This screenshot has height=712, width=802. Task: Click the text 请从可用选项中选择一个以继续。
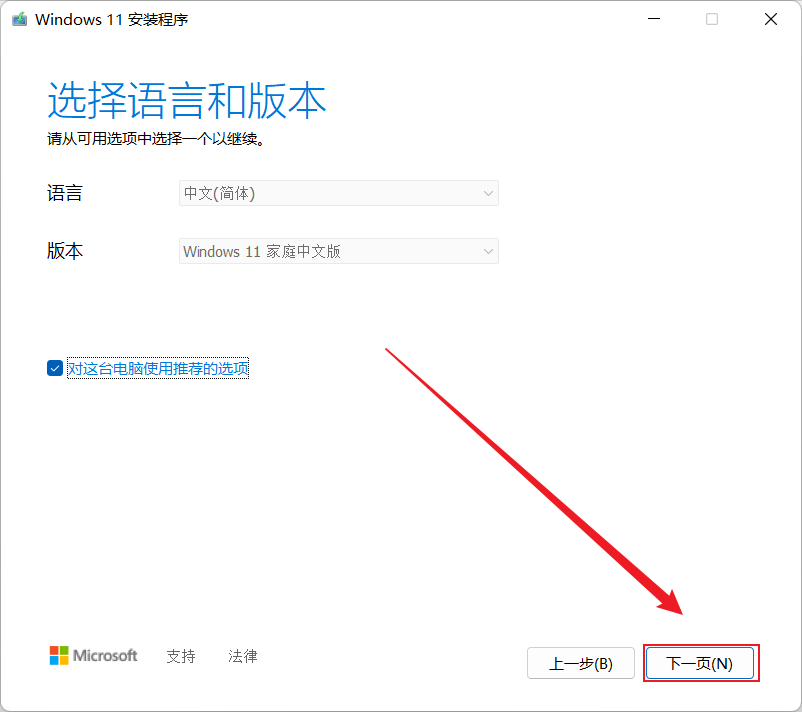click(x=156, y=139)
